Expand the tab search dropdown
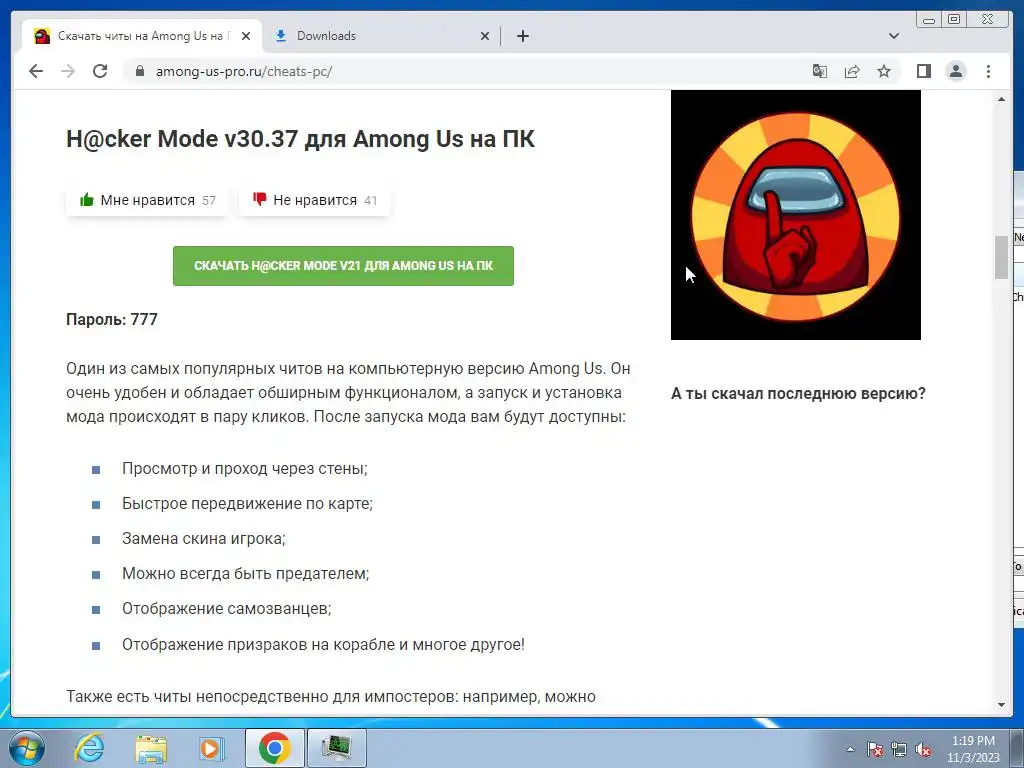Viewport: 1024px width, 768px height. (x=894, y=36)
